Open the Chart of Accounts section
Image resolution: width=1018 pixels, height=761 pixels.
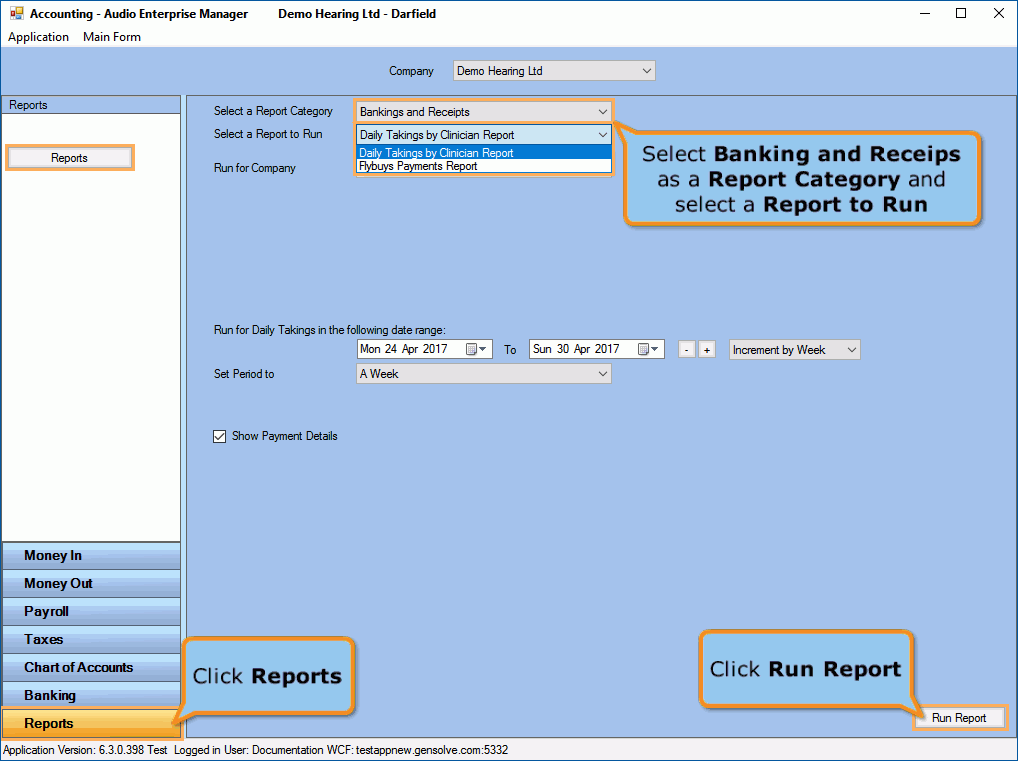pyautogui.click(x=90, y=667)
